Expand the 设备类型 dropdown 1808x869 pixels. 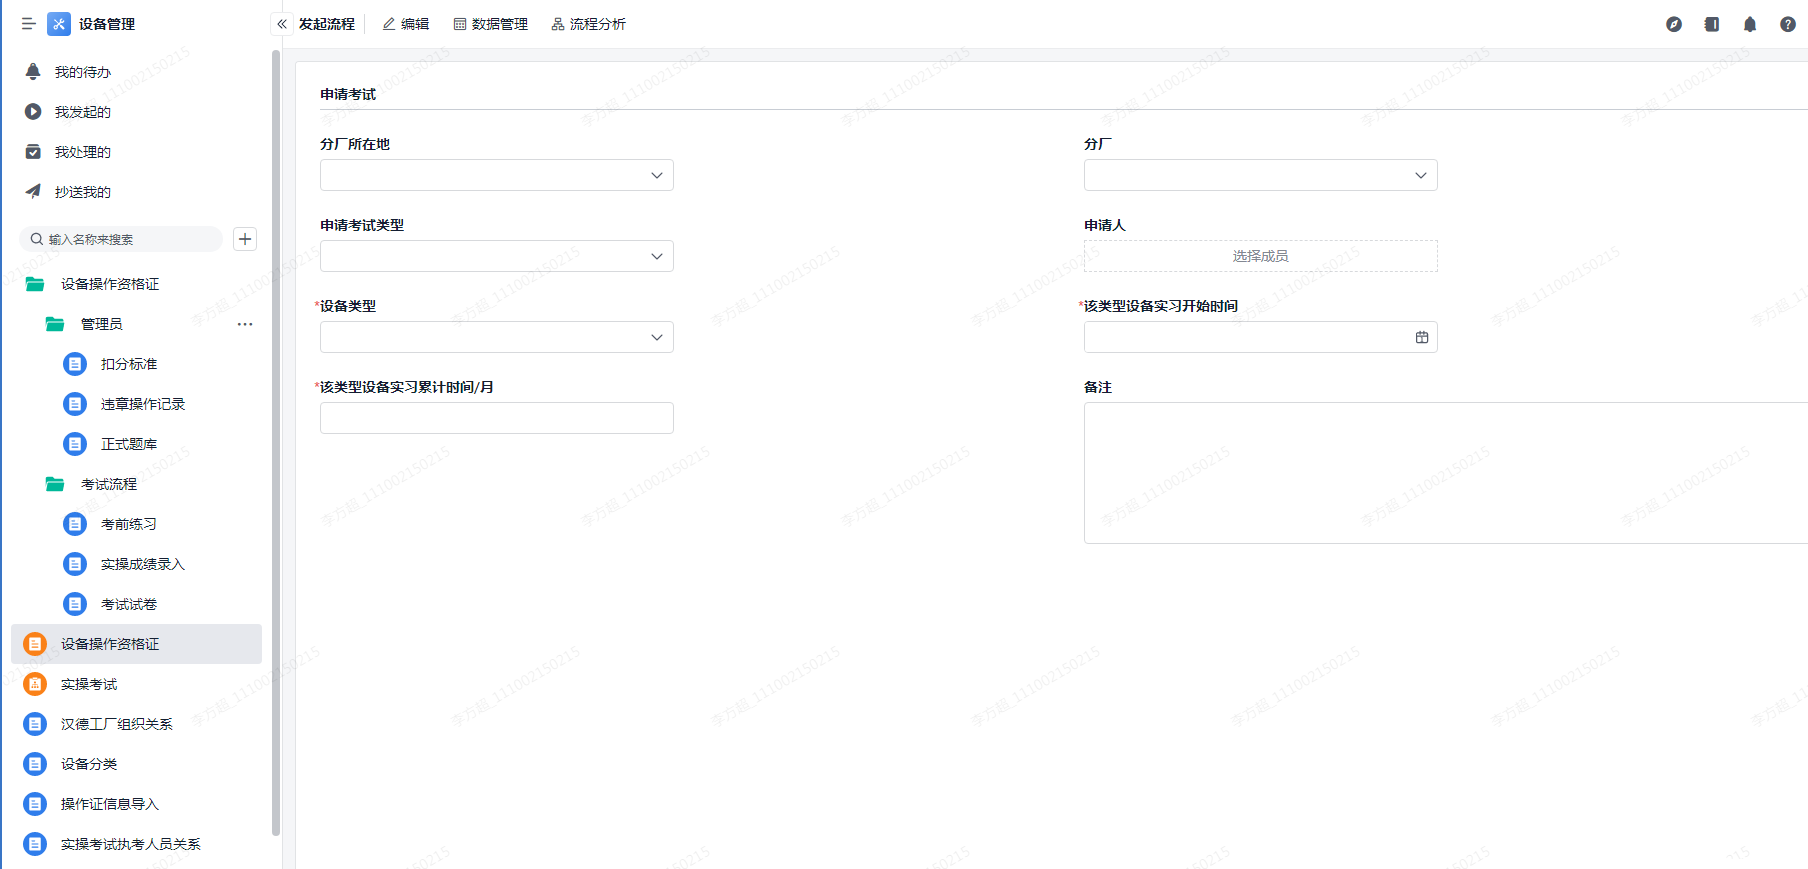pos(496,337)
